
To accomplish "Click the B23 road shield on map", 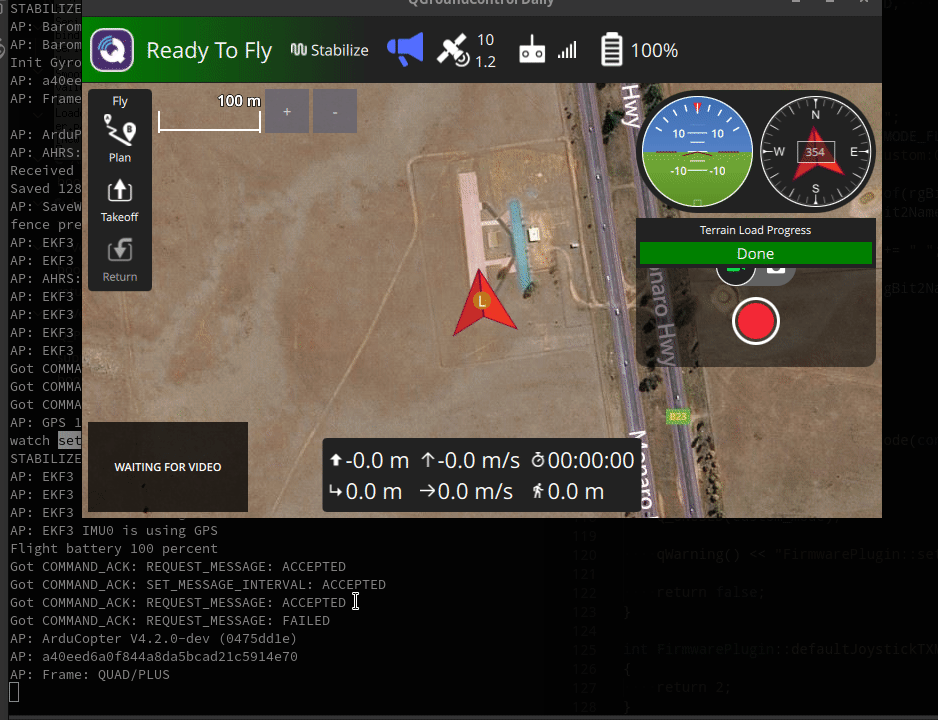I will [678, 416].
